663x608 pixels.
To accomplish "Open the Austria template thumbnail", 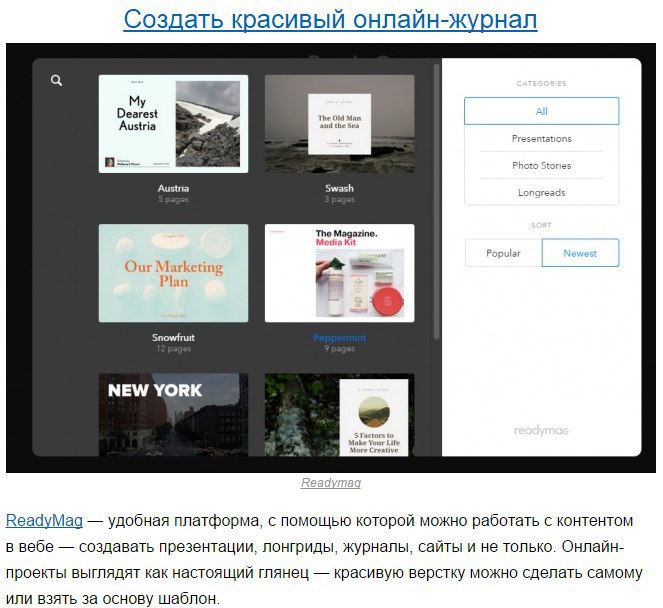I will [173, 124].
